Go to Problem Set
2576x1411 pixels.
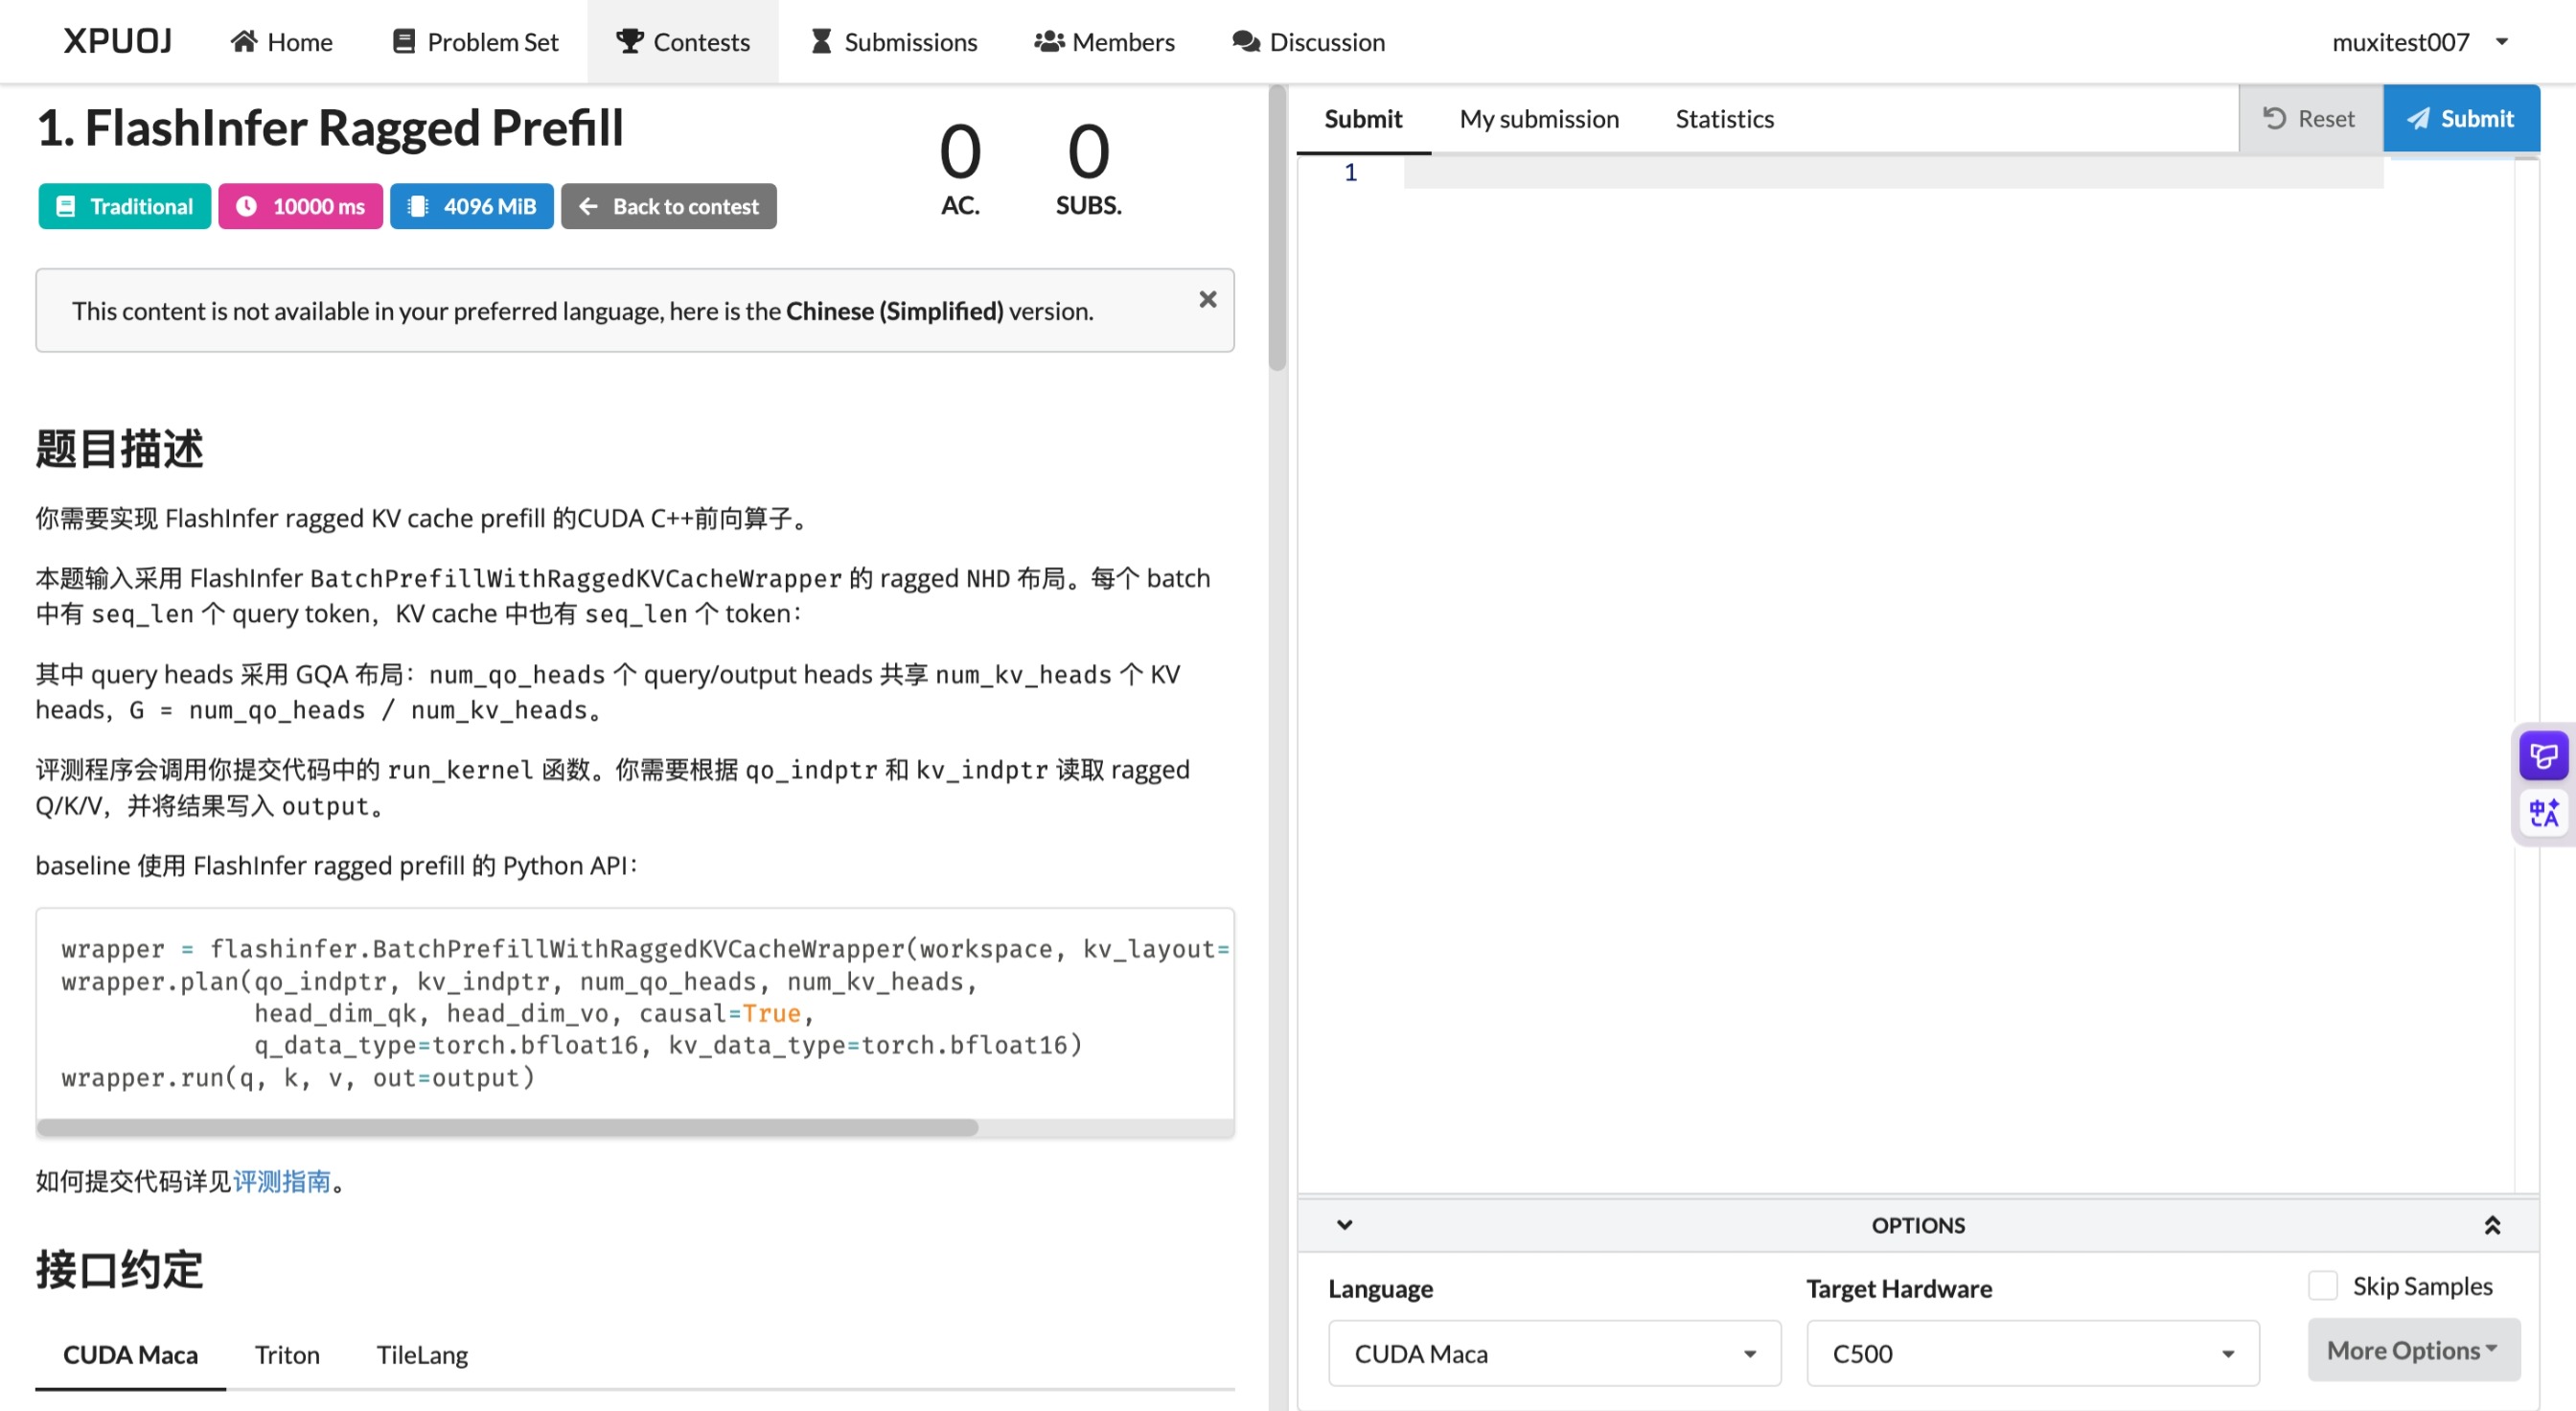click(x=476, y=41)
